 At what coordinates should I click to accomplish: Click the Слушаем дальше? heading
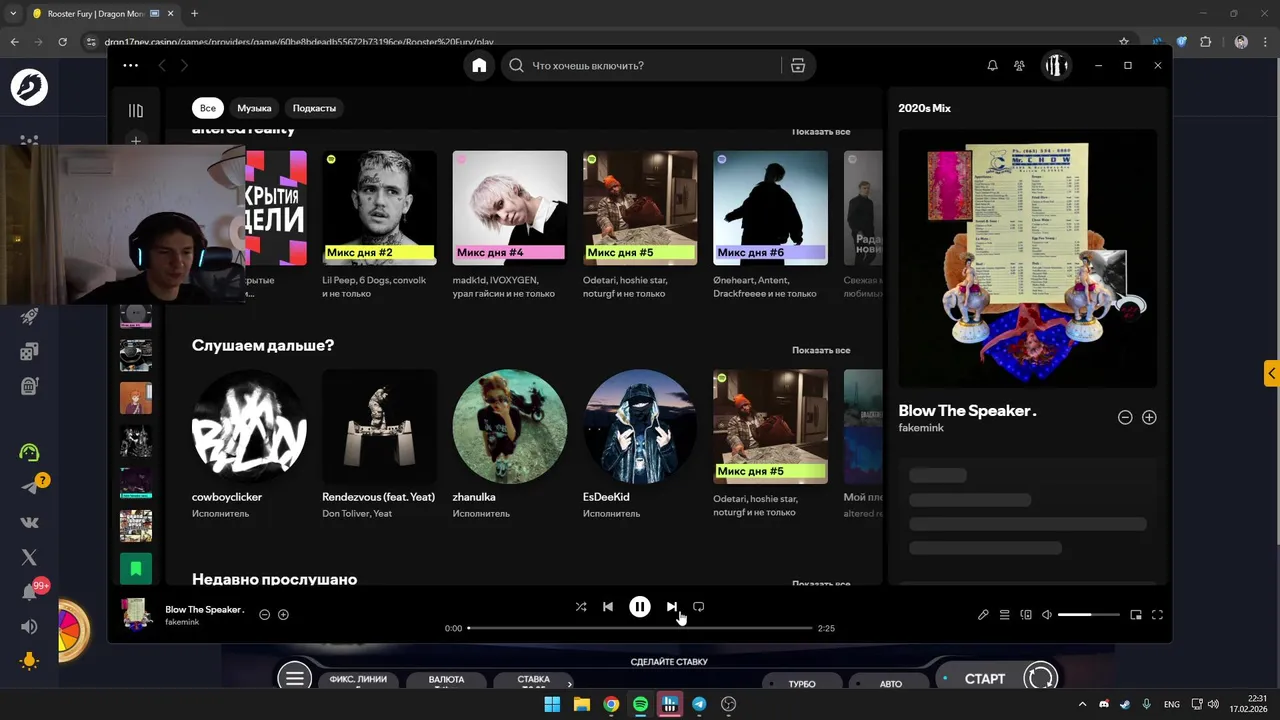pos(263,345)
